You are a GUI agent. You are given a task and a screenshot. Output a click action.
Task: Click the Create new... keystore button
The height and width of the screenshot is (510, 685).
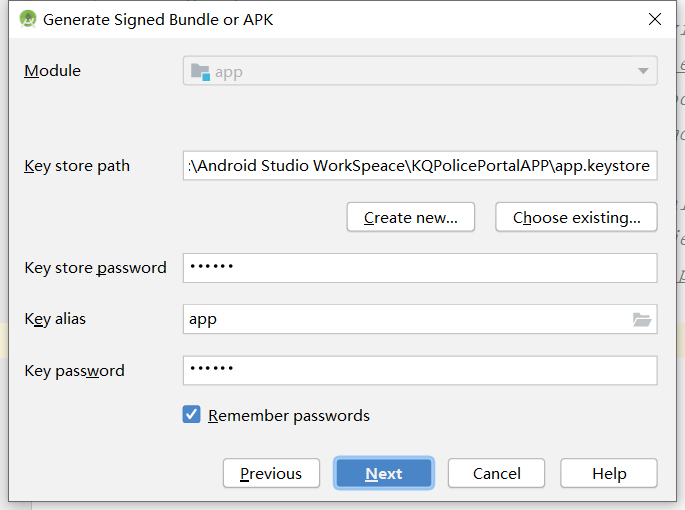pos(411,217)
